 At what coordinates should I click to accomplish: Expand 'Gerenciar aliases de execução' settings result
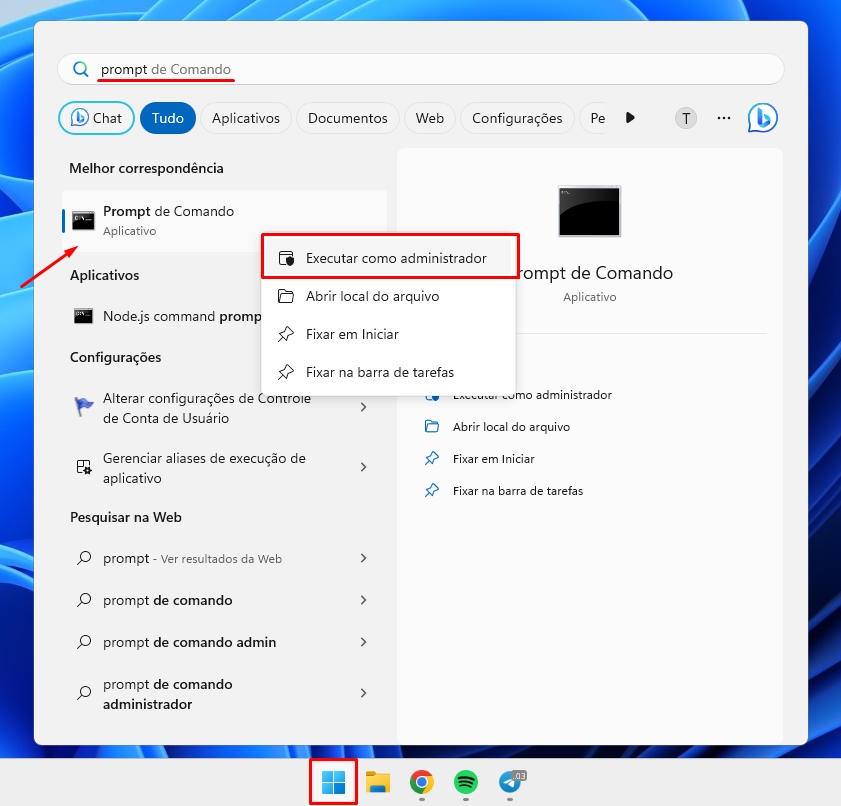click(x=363, y=468)
